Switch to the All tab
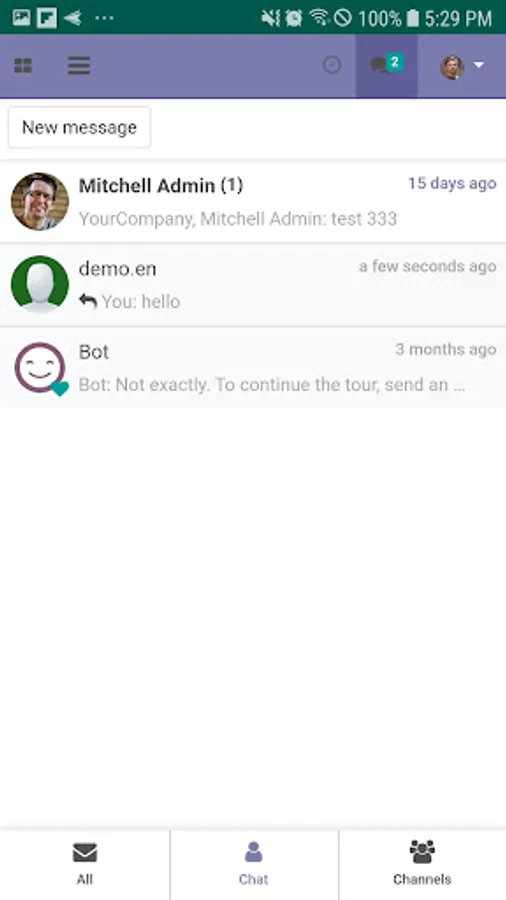The image size is (506, 900). (x=84, y=864)
